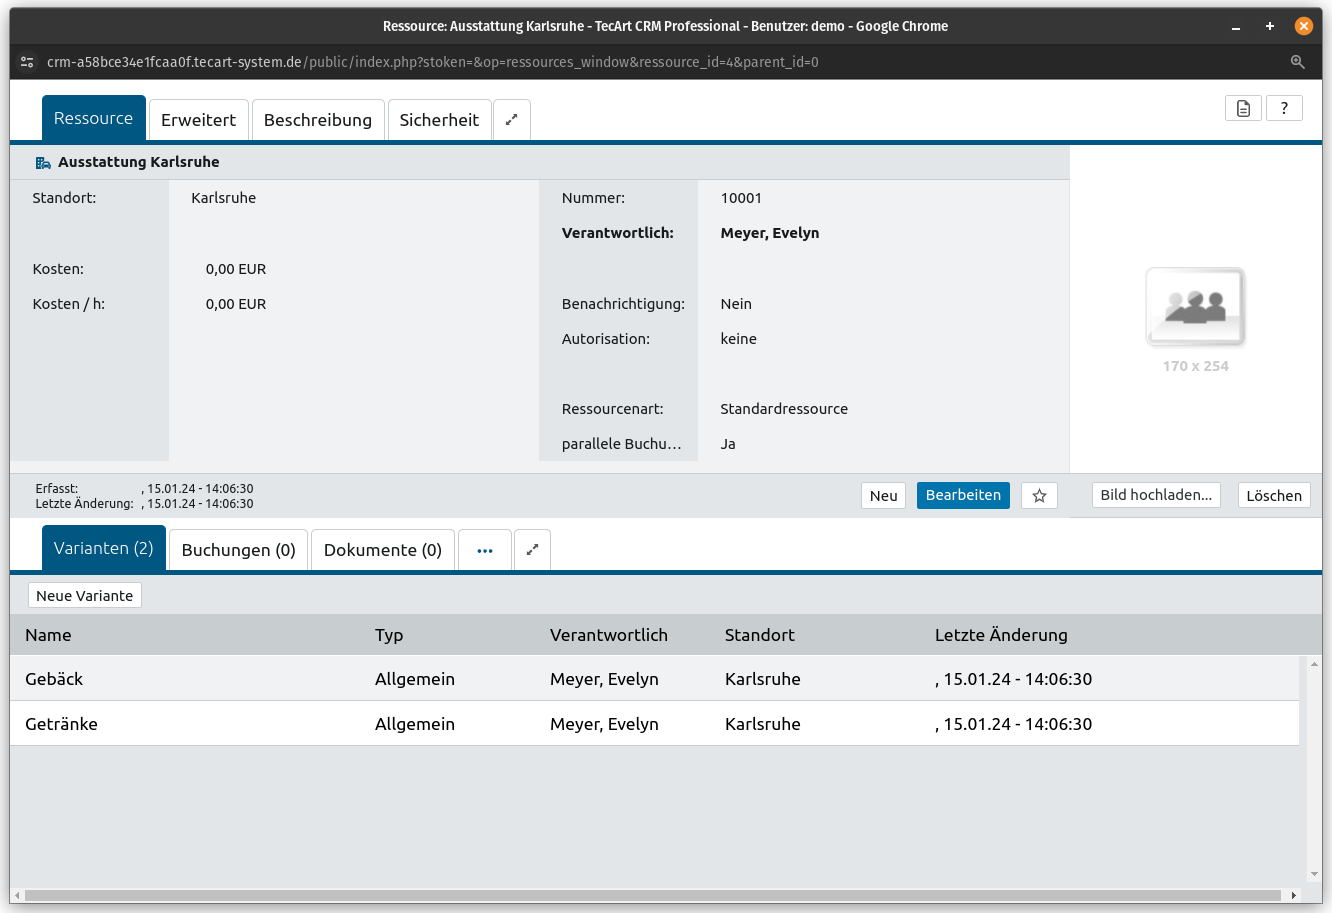Screen dimensions: 1332x913
Task: Click the horizontal scrollbar at the bottom
Action: pyautogui.click(x=650, y=895)
